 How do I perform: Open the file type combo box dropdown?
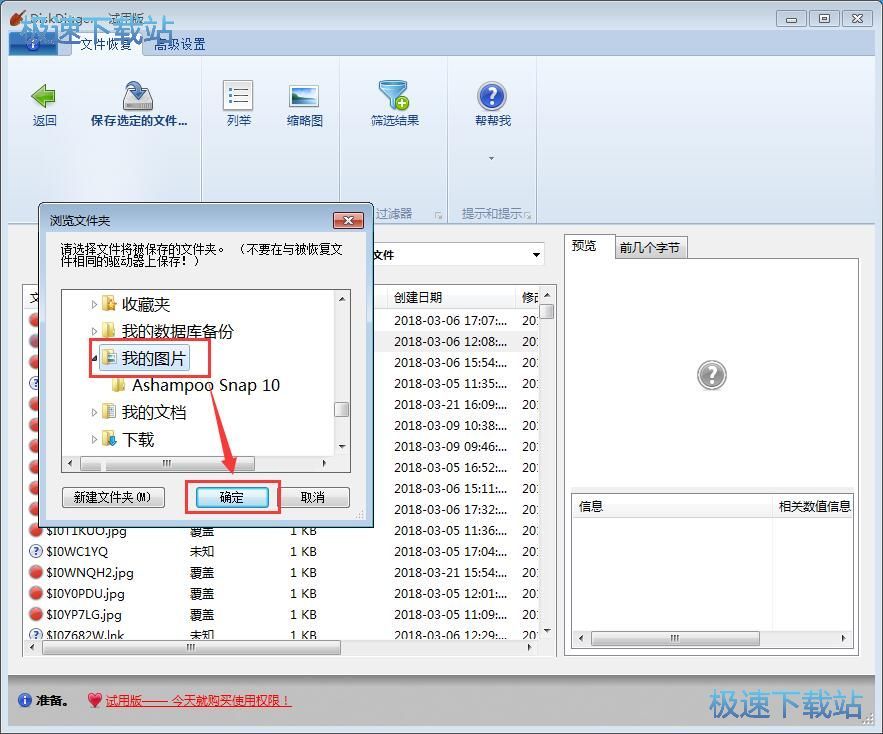(x=536, y=255)
